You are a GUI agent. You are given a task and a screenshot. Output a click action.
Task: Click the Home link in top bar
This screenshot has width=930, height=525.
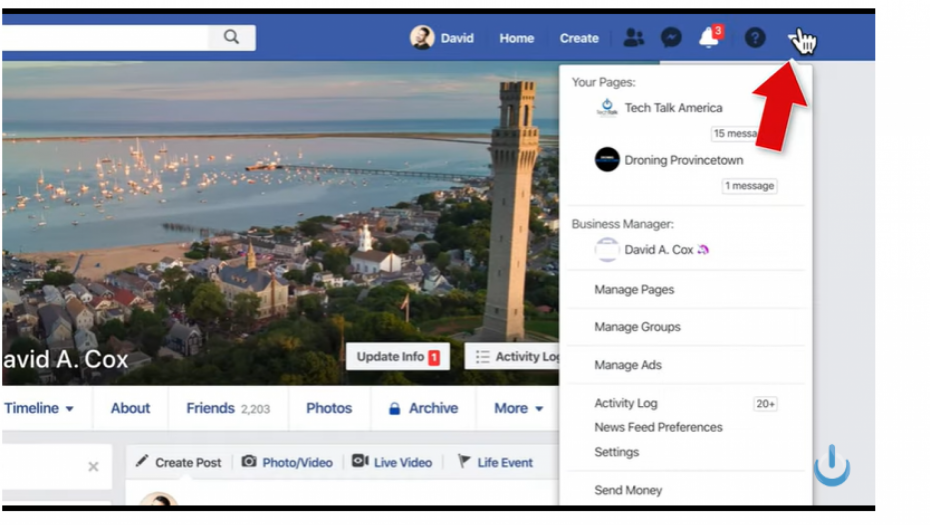(516, 38)
